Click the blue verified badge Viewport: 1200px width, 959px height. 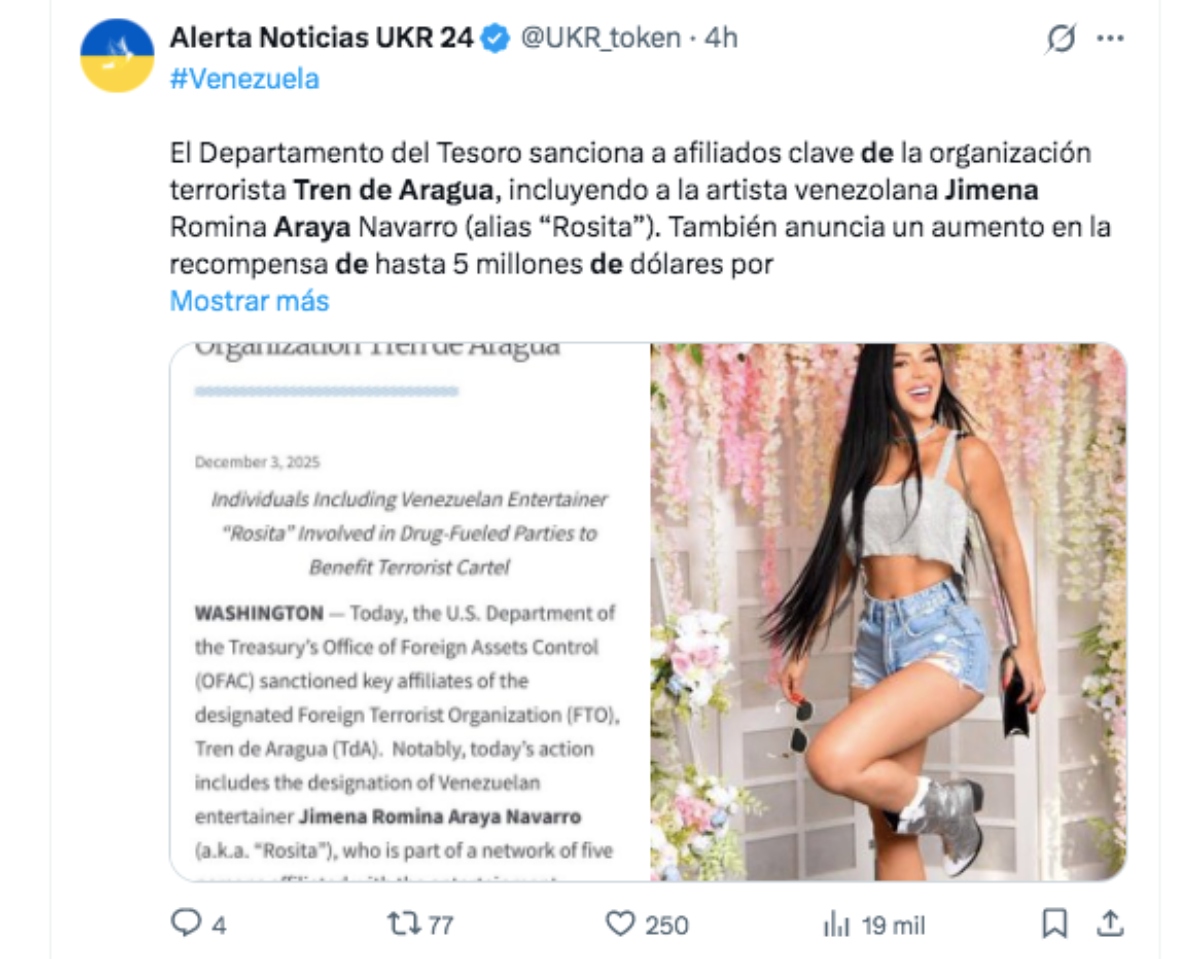click(x=497, y=38)
